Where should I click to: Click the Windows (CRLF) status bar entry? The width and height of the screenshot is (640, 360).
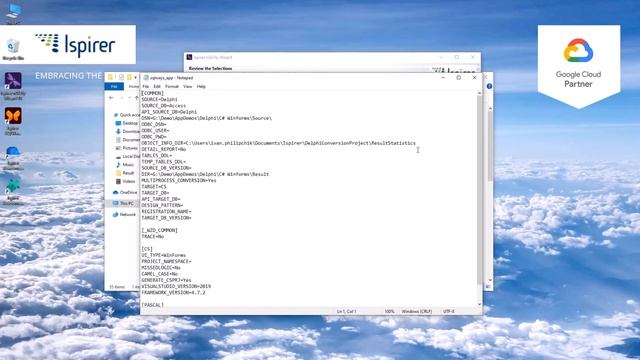tap(416, 311)
